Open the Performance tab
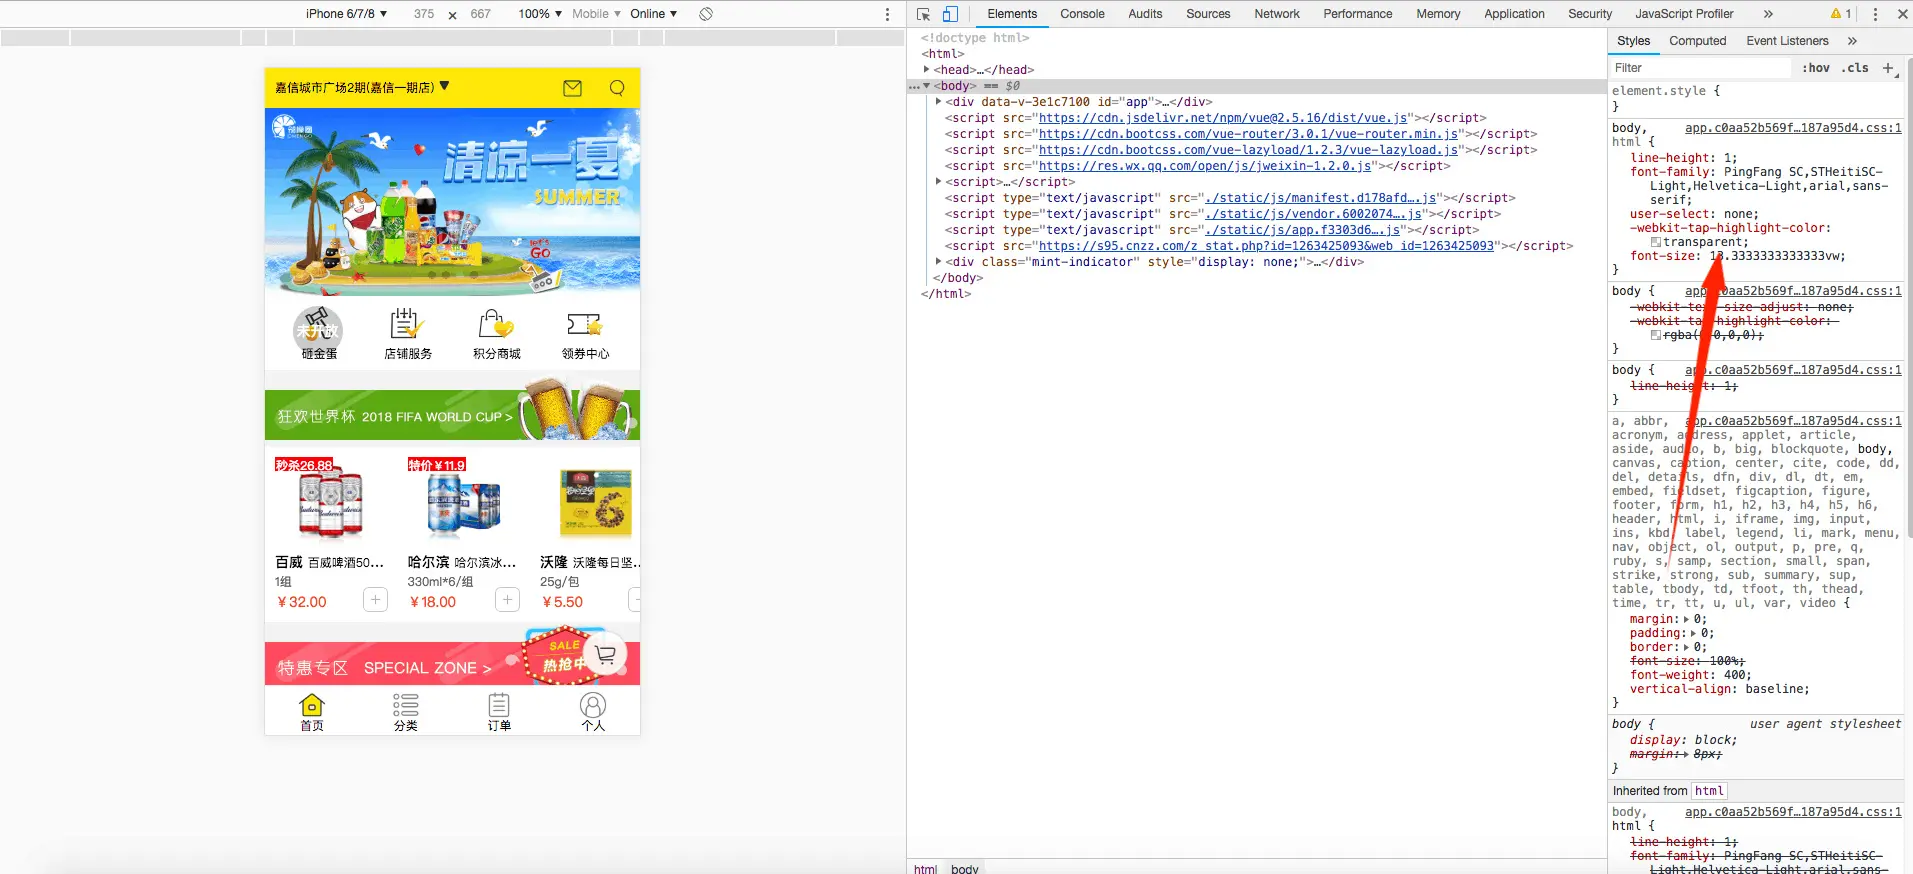1913x874 pixels. point(1357,14)
